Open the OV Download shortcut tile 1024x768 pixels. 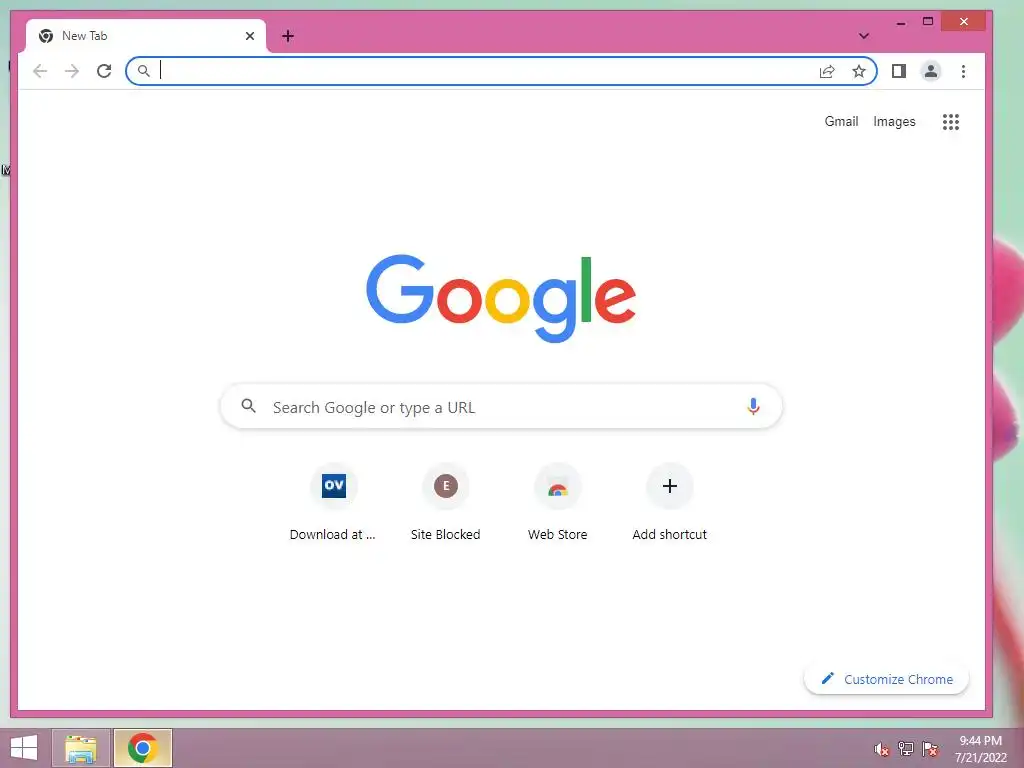tap(333, 503)
